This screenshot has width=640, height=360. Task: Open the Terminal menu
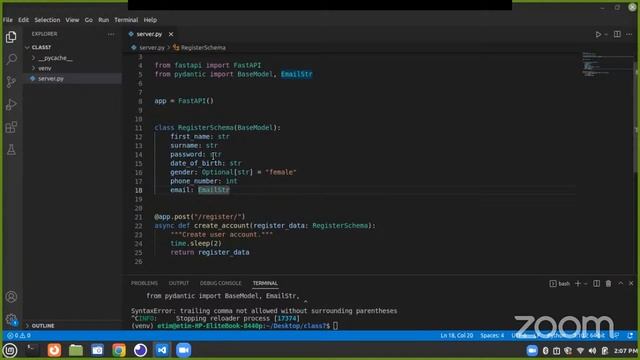[126, 20]
